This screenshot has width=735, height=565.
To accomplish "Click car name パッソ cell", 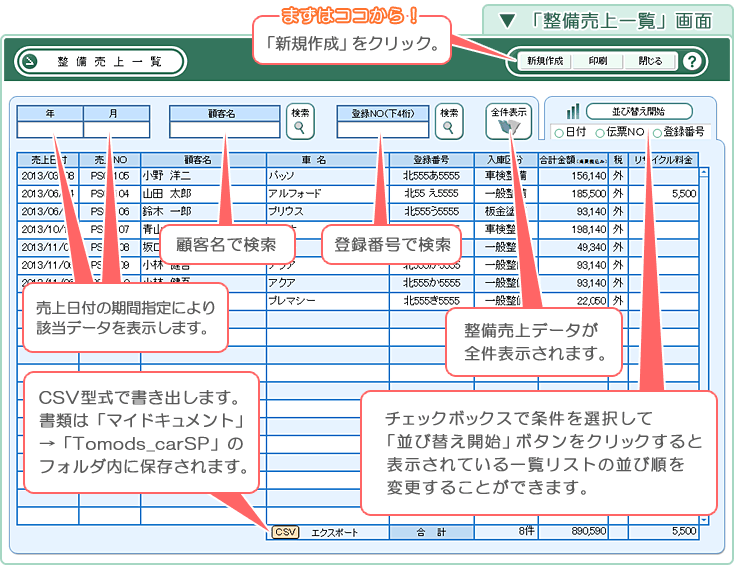I will (x=328, y=176).
